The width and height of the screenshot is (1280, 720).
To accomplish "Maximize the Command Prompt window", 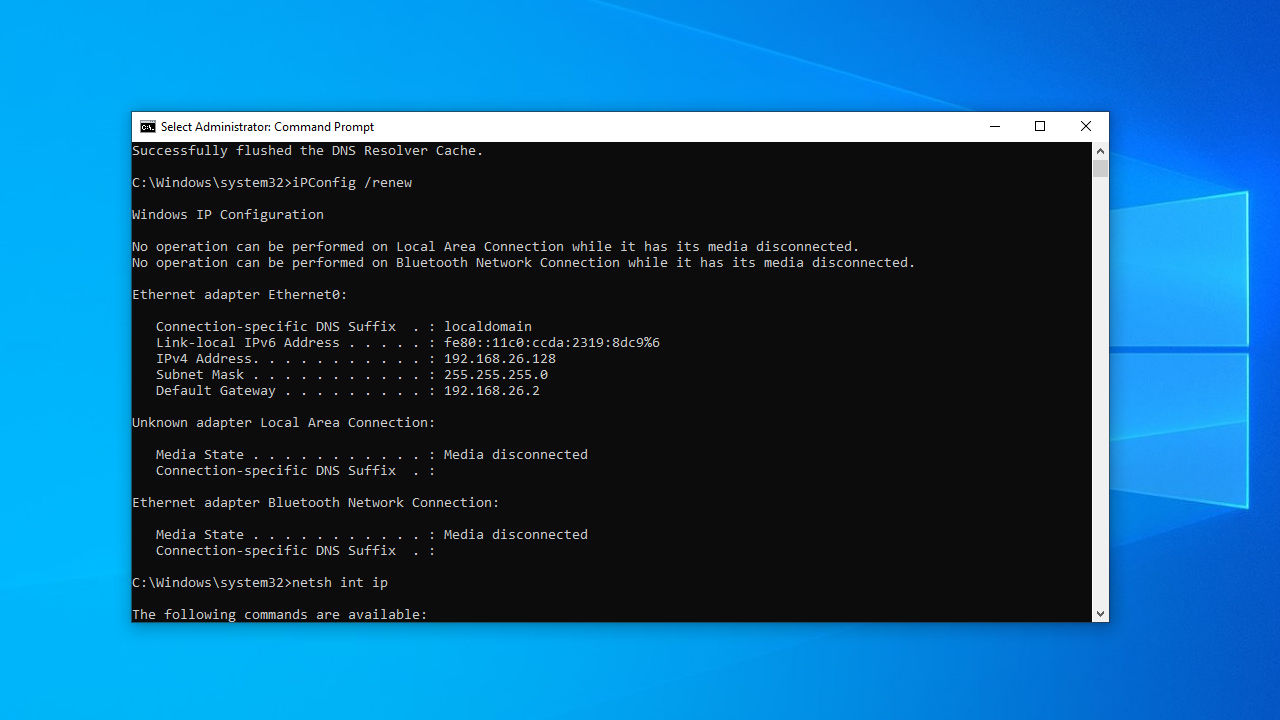I will tap(1040, 127).
